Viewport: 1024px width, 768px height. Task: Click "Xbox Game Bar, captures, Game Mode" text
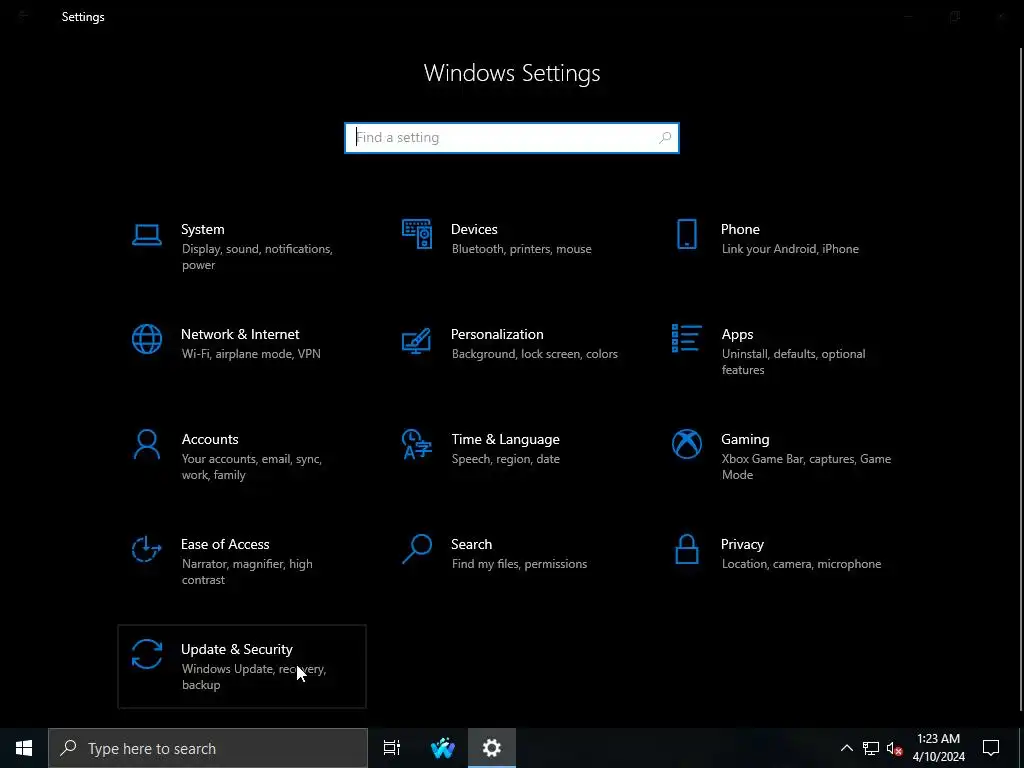tap(807, 467)
